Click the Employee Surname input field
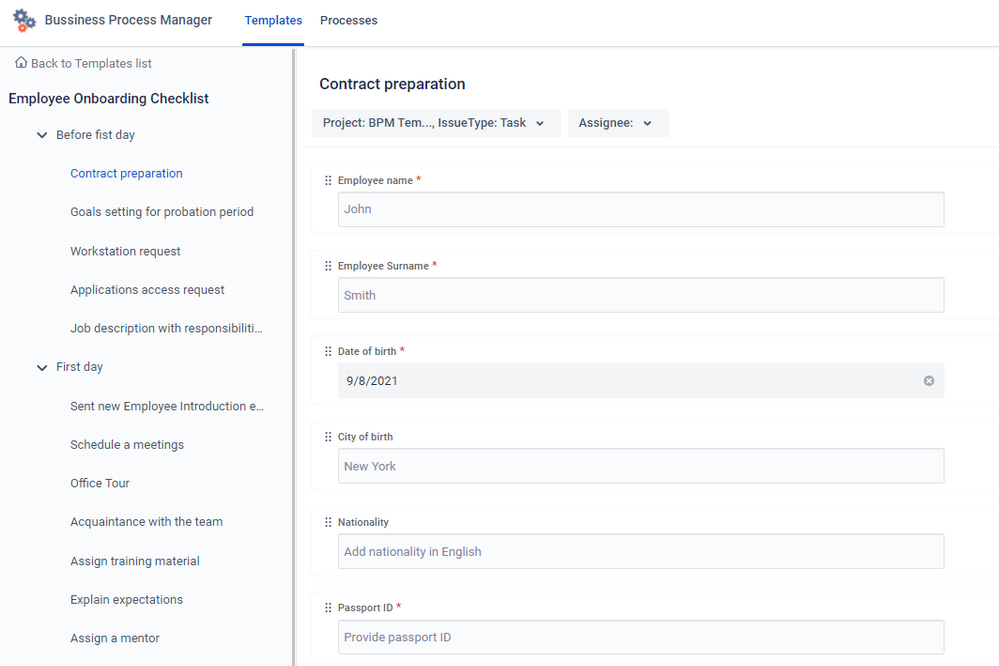Viewport: 999px width, 666px height. coord(641,295)
